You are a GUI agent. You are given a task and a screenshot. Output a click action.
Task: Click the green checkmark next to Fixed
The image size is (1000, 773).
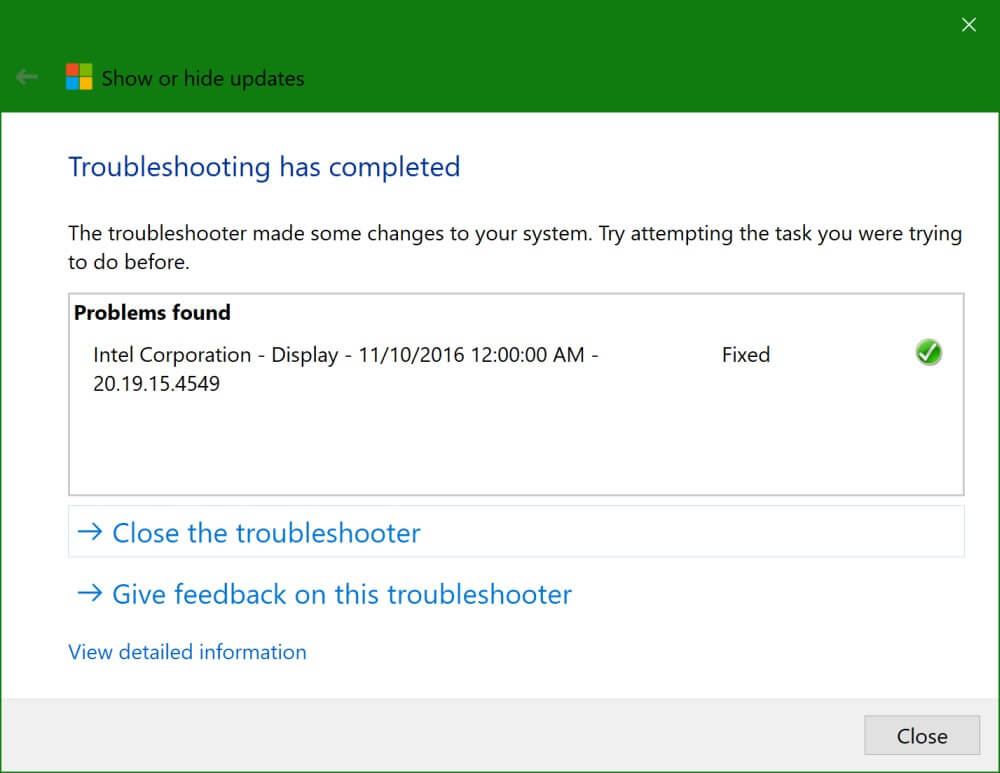(x=929, y=352)
